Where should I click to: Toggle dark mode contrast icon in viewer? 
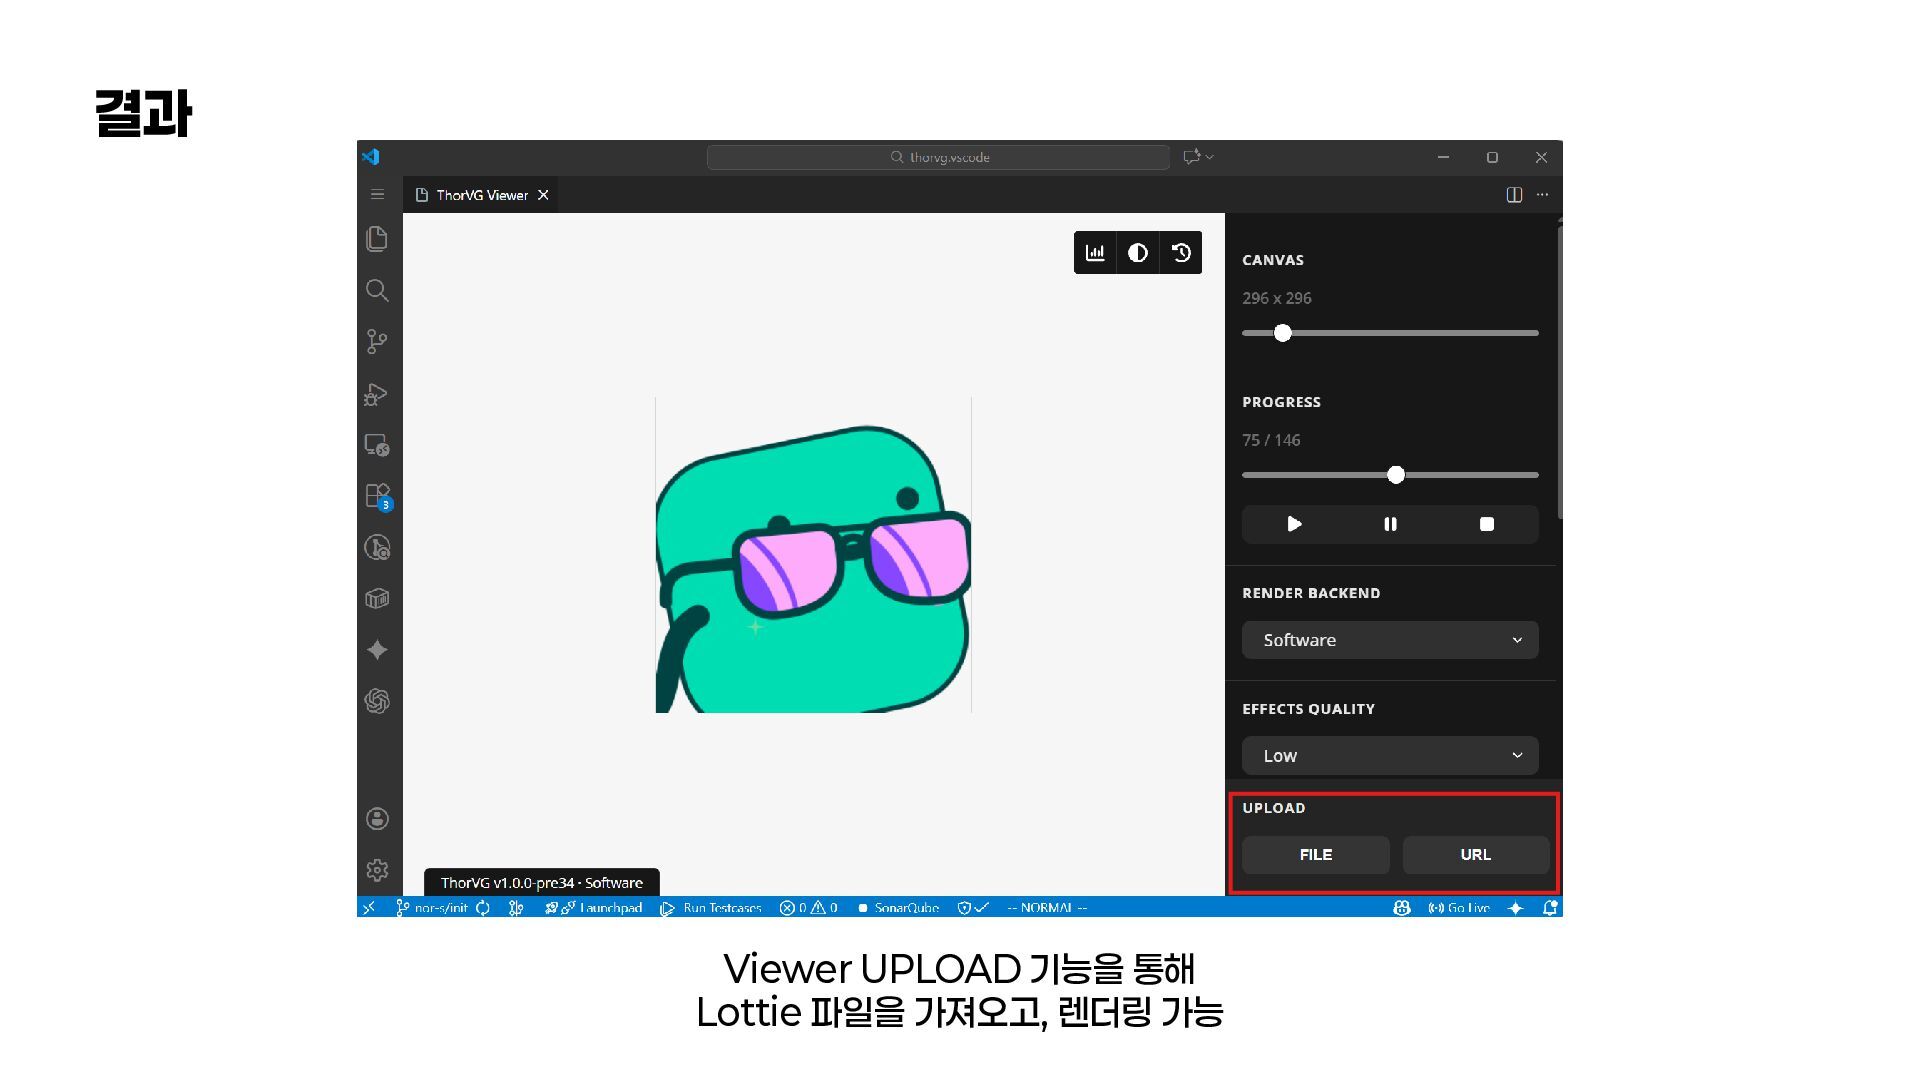point(1138,253)
